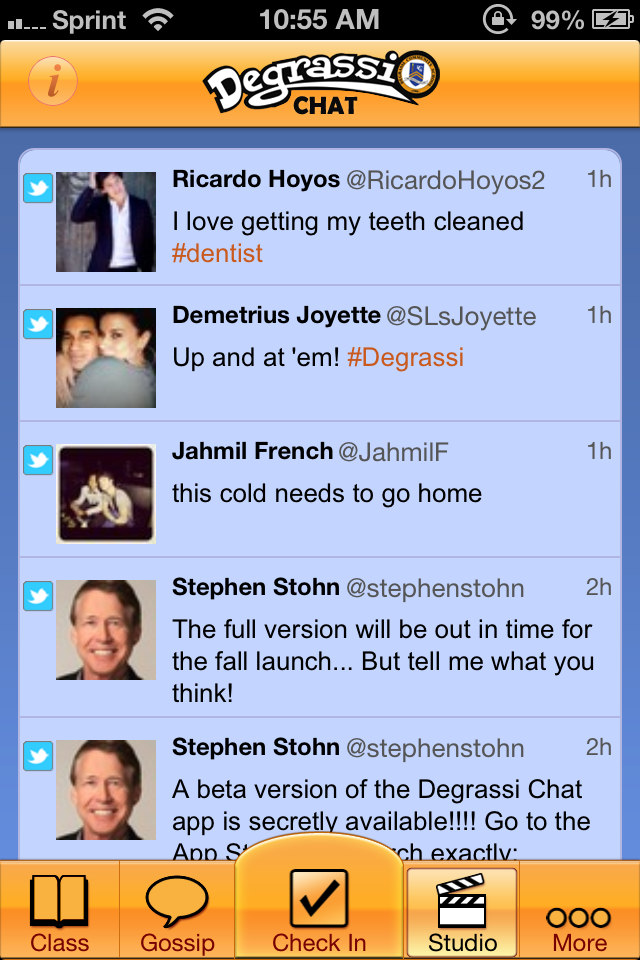Open Demetrius Joyette profile photo
Screen dimensions: 640x960
(x=106, y=358)
